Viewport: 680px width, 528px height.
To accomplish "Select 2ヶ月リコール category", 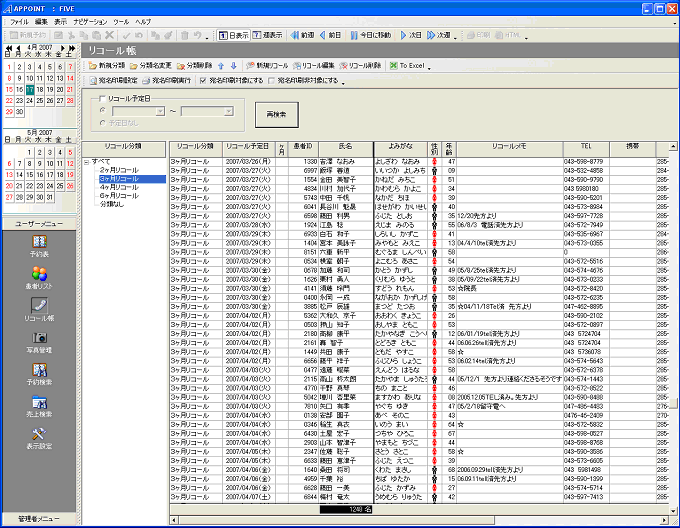I will point(119,170).
